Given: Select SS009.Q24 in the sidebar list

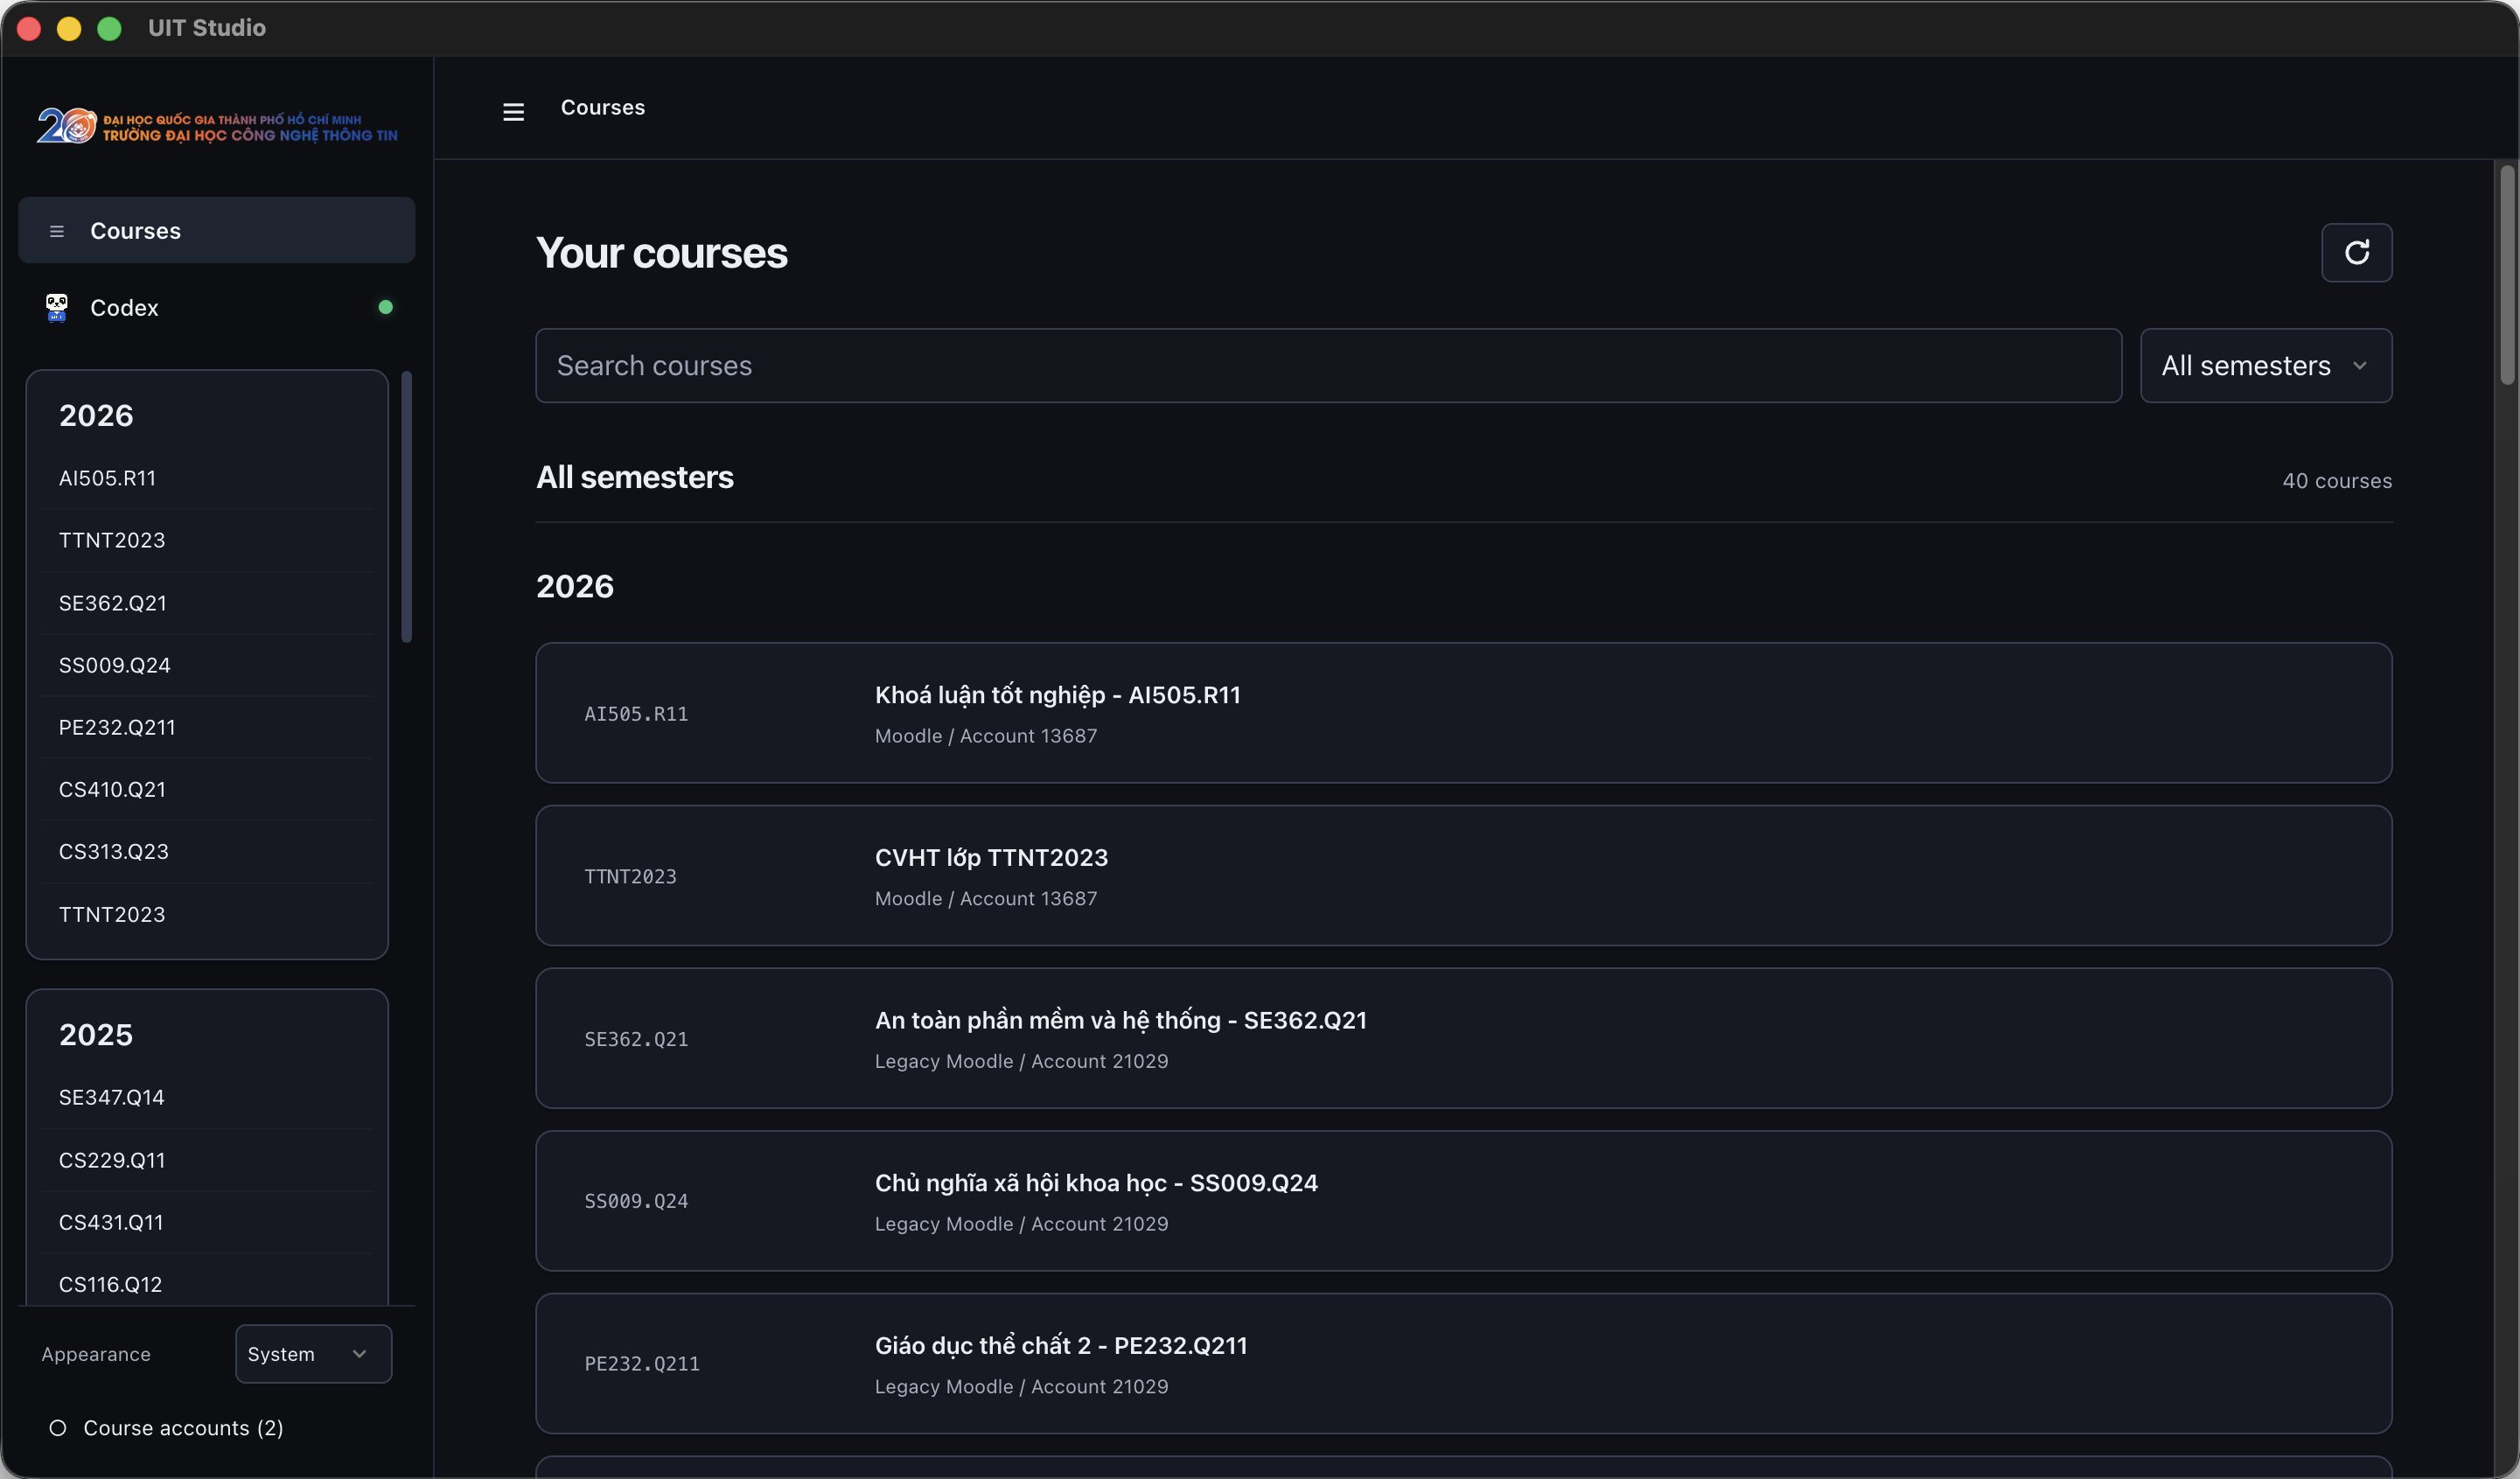Looking at the screenshot, I should pos(207,665).
